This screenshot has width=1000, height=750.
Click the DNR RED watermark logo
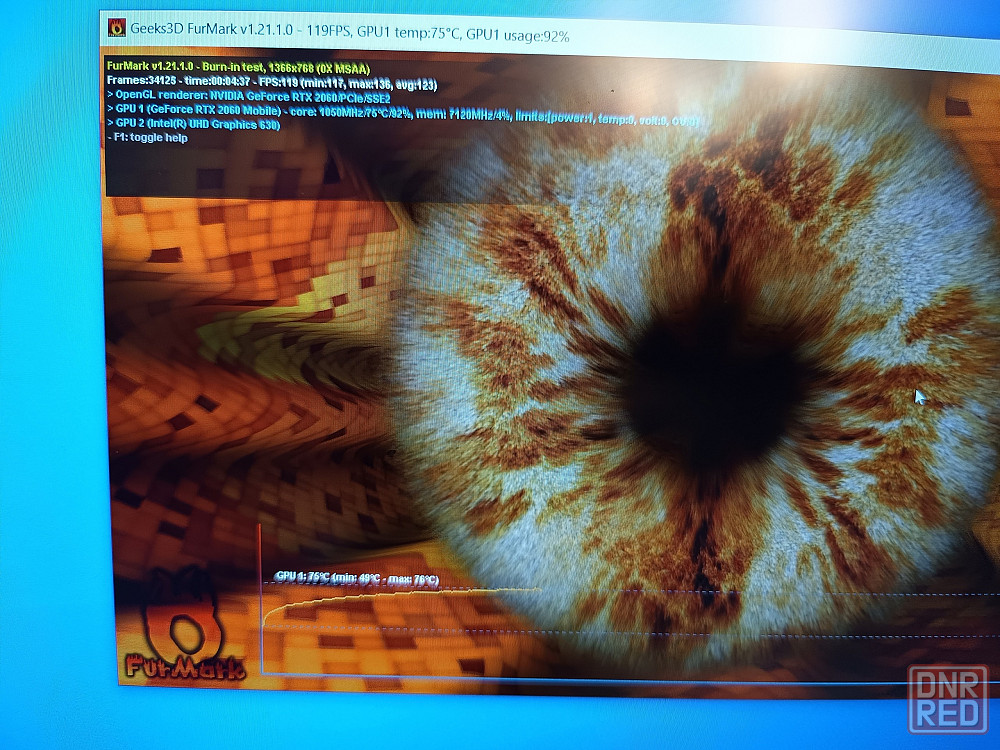tap(947, 699)
